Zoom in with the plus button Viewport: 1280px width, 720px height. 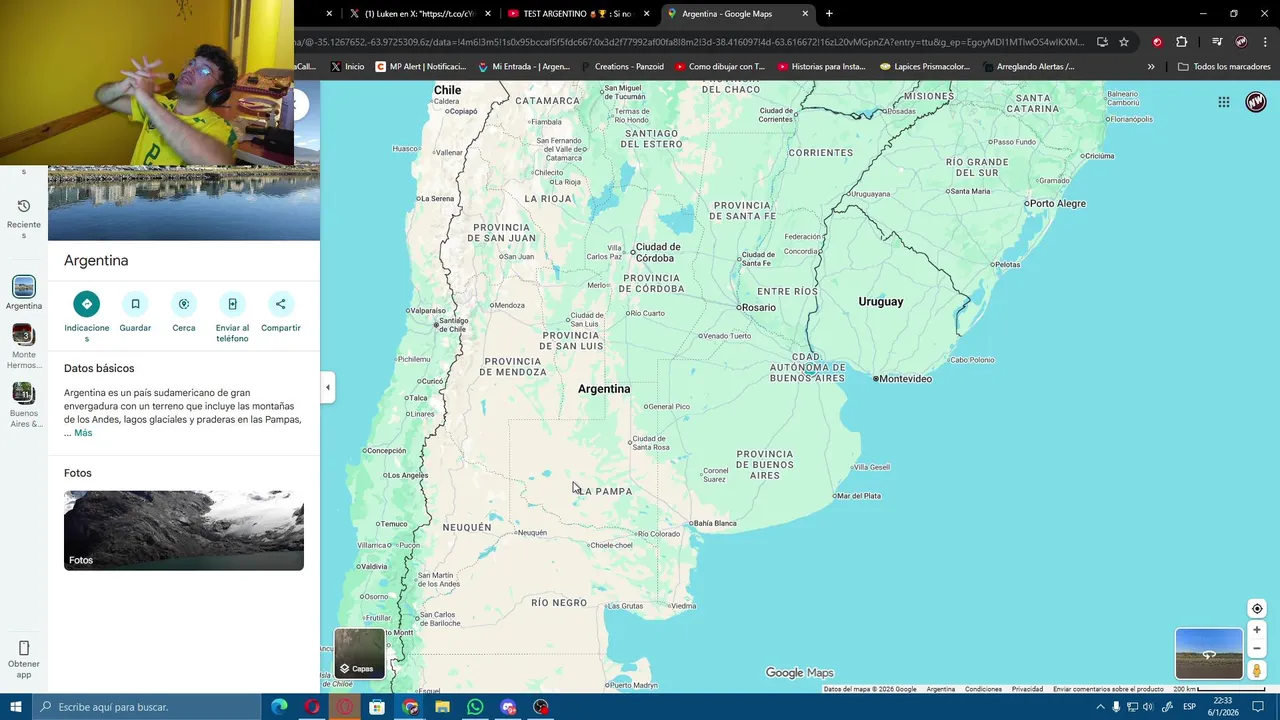point(1257,630)
